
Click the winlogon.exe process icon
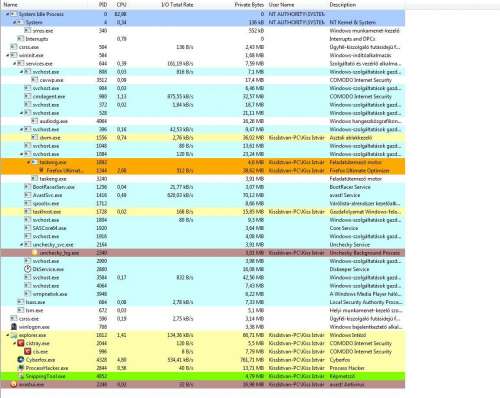click(14, 327)
